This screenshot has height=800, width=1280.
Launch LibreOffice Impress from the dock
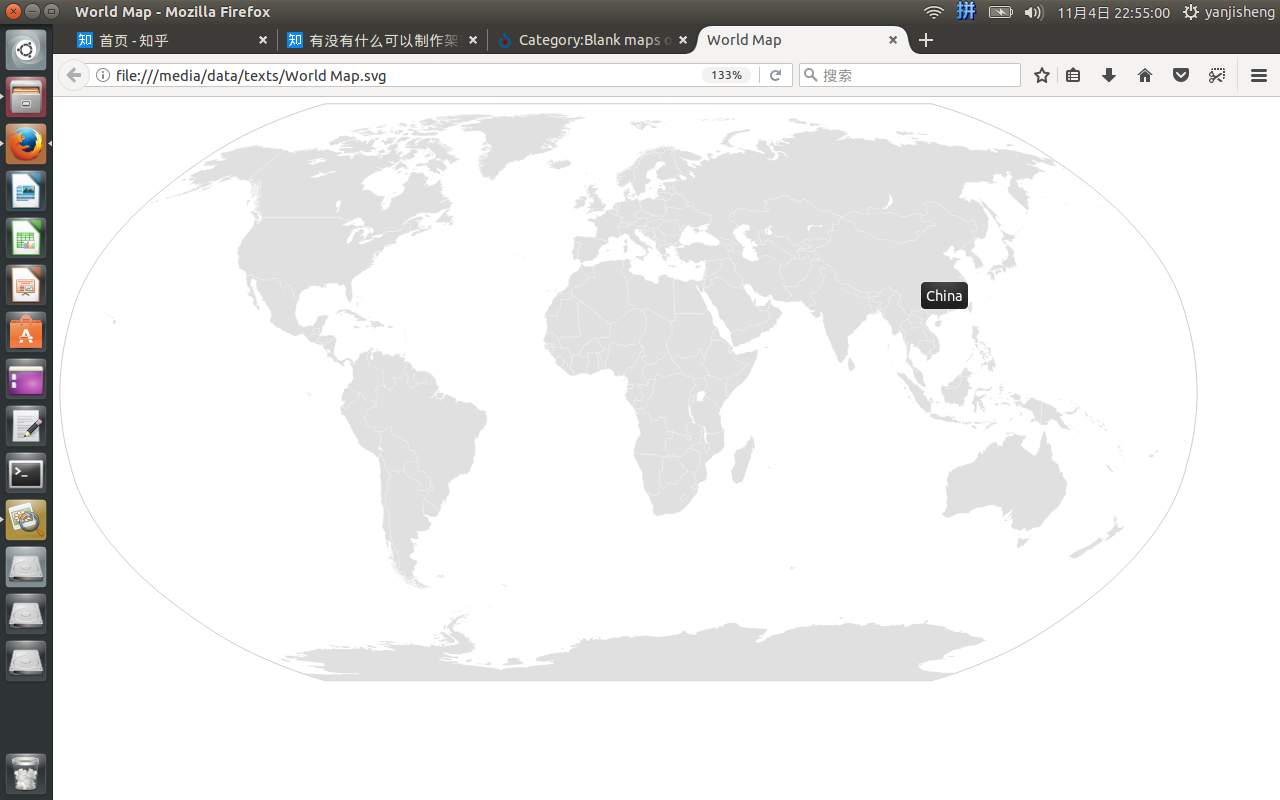point(26,285)
